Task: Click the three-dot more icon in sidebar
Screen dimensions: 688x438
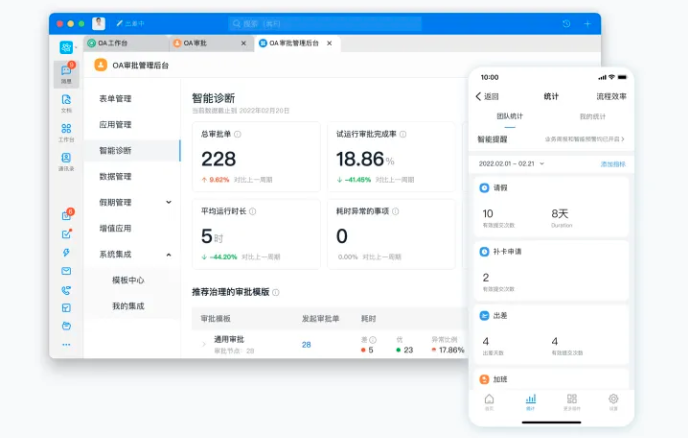Action: pyautogui.click(x=66, y=345)
